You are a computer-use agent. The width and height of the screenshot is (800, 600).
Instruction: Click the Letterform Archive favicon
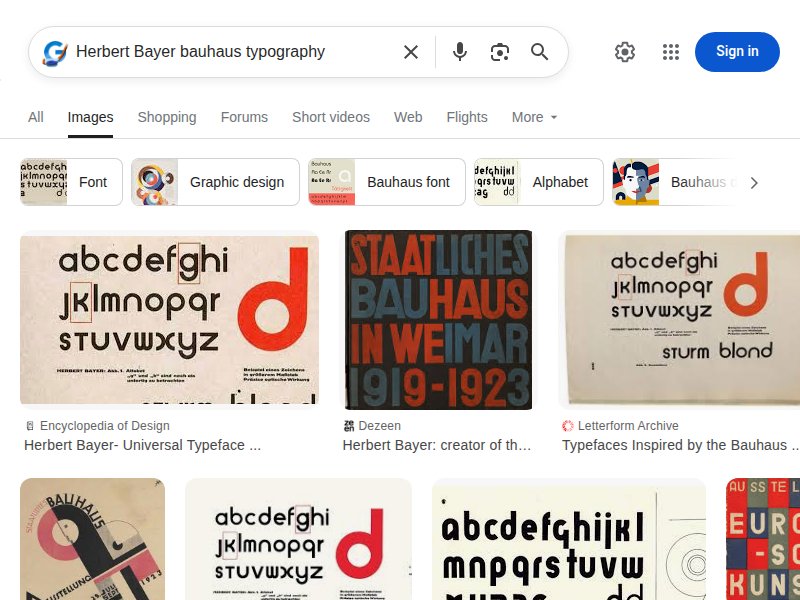pyautogui.click(x=568, y=425)
